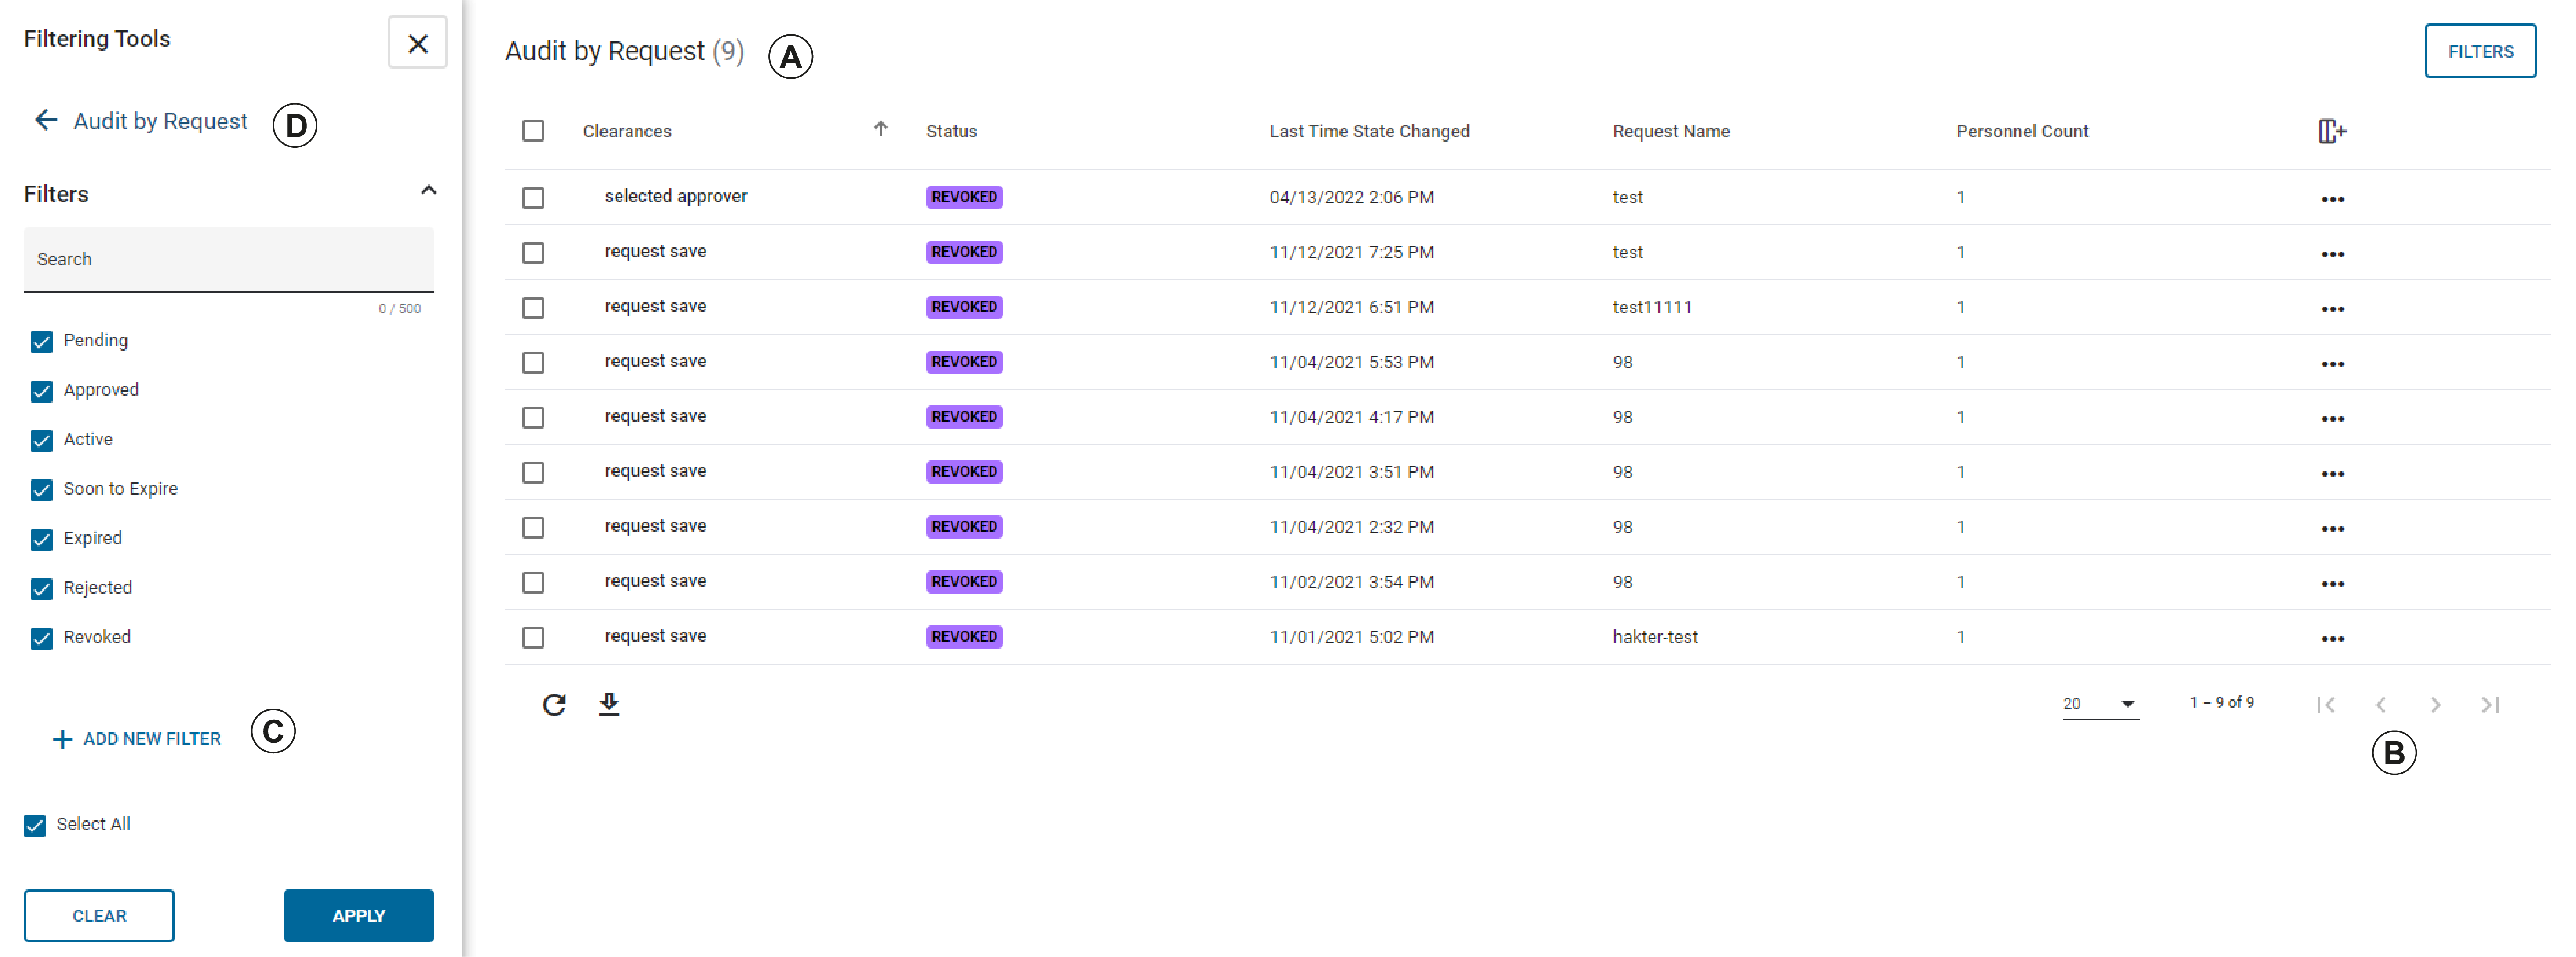Check row dated 11/04/2021 2:32 PM
Screen dimensions: 2576x957
coord(533,528)
